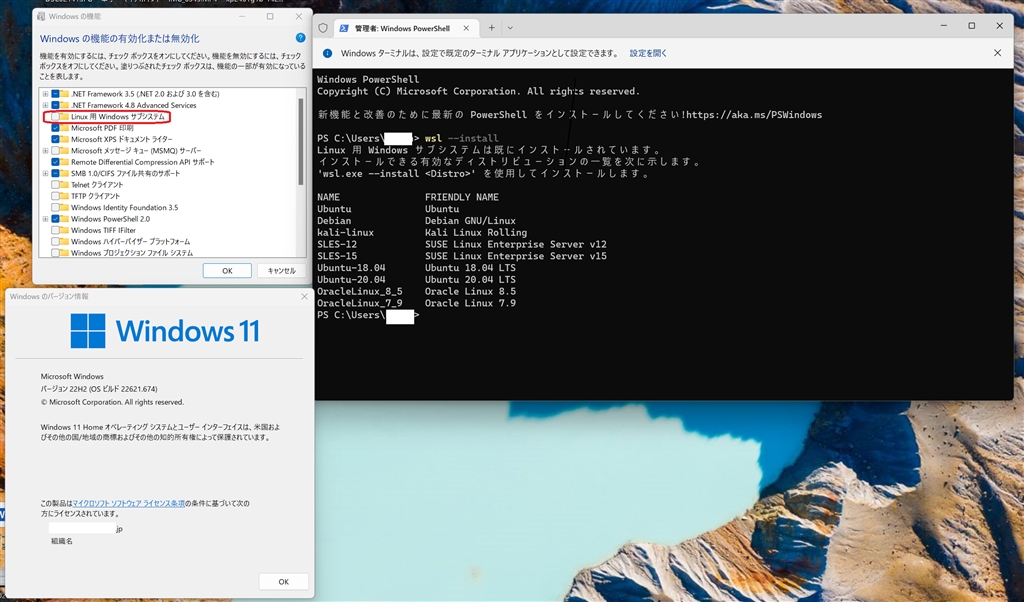1024x602 pixels.
Task: Click the 'wsl --install' command text
Action: [x=461, y=138]
